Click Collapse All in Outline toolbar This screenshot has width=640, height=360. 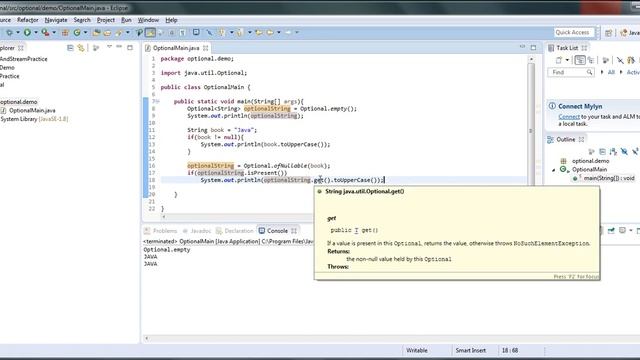pyautogui.click(x=602, y=151)
